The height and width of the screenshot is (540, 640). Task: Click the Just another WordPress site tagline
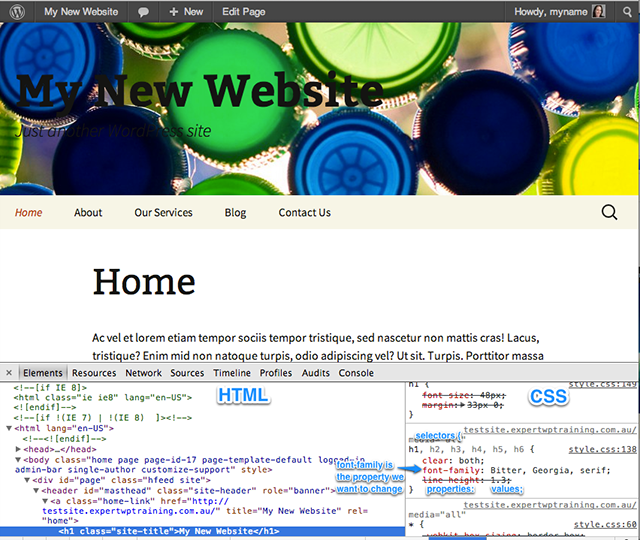(113, 131)
